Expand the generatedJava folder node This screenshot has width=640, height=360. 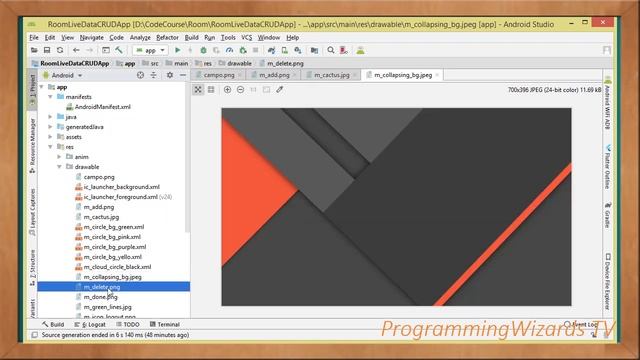click(50, 127)
